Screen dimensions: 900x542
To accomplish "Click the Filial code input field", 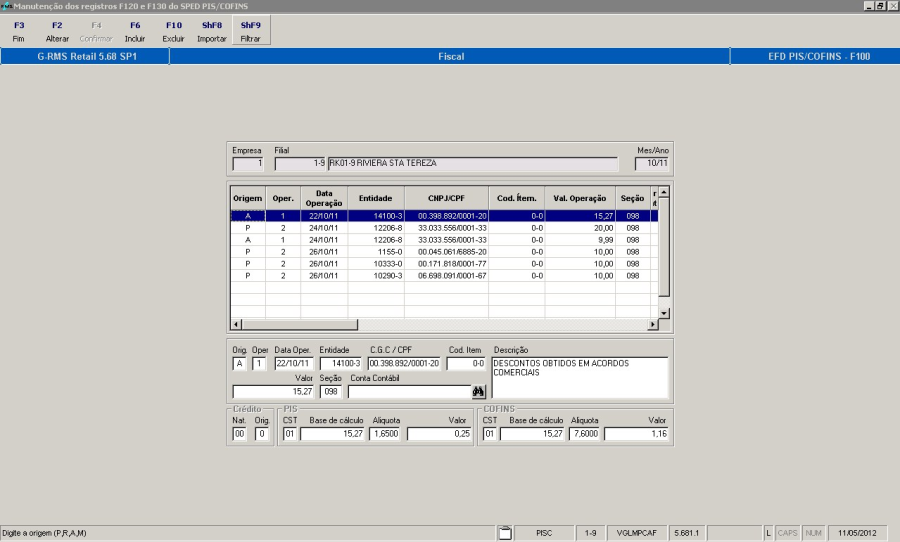I will [300, 164].
